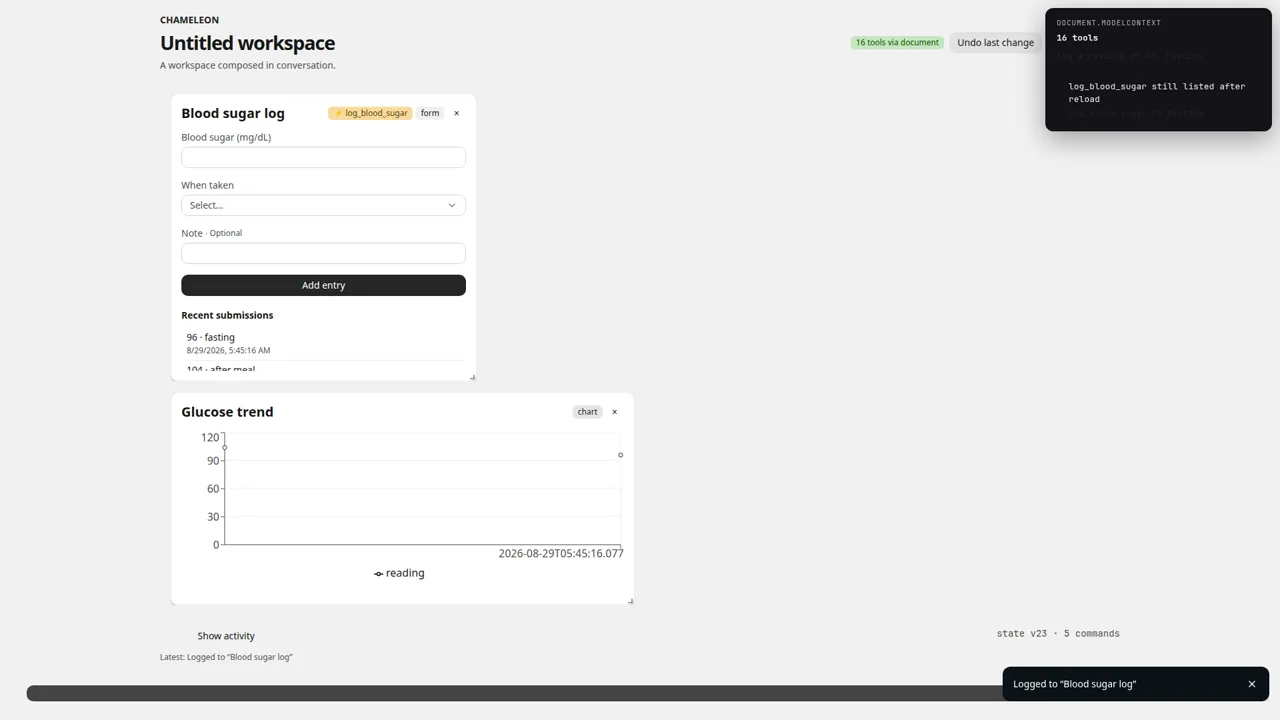Click 'A workspace composed in conversation.' subtitle
Screen dimensions: 1280x720
pos(248,65)
